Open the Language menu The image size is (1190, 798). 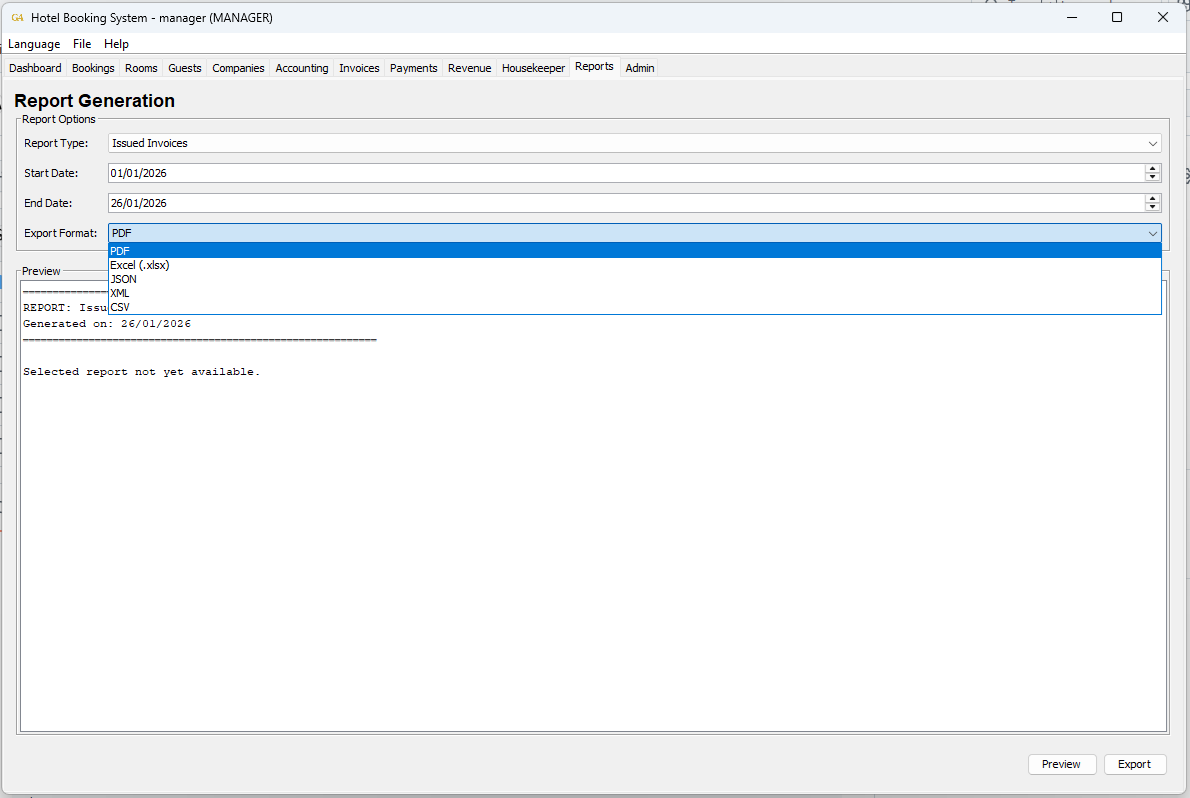(34, 44)
